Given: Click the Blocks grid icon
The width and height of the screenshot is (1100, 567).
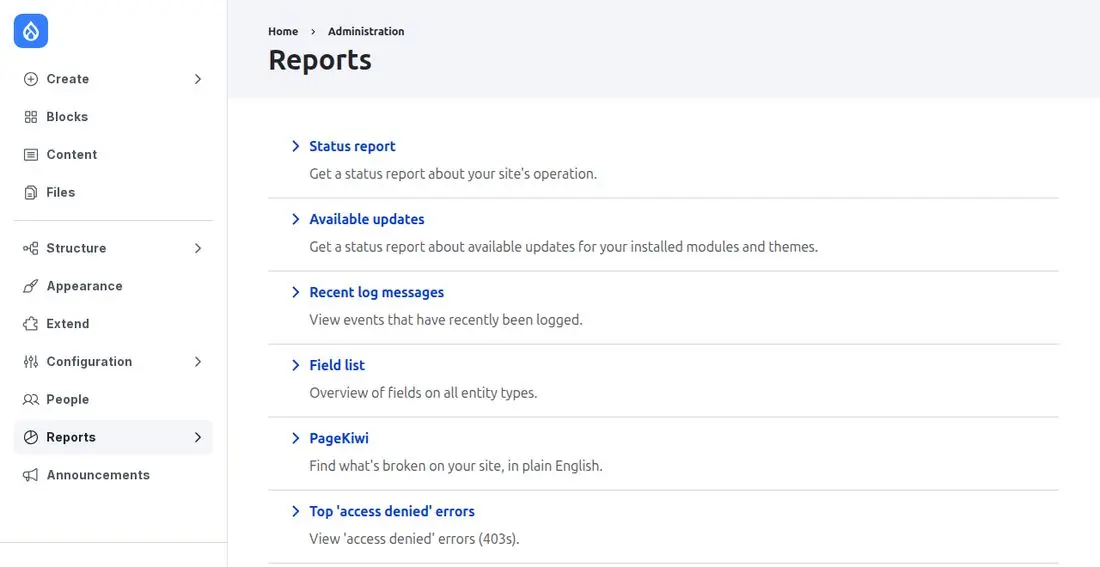Looking at the screenshot, I should click(x=31, y=117).
